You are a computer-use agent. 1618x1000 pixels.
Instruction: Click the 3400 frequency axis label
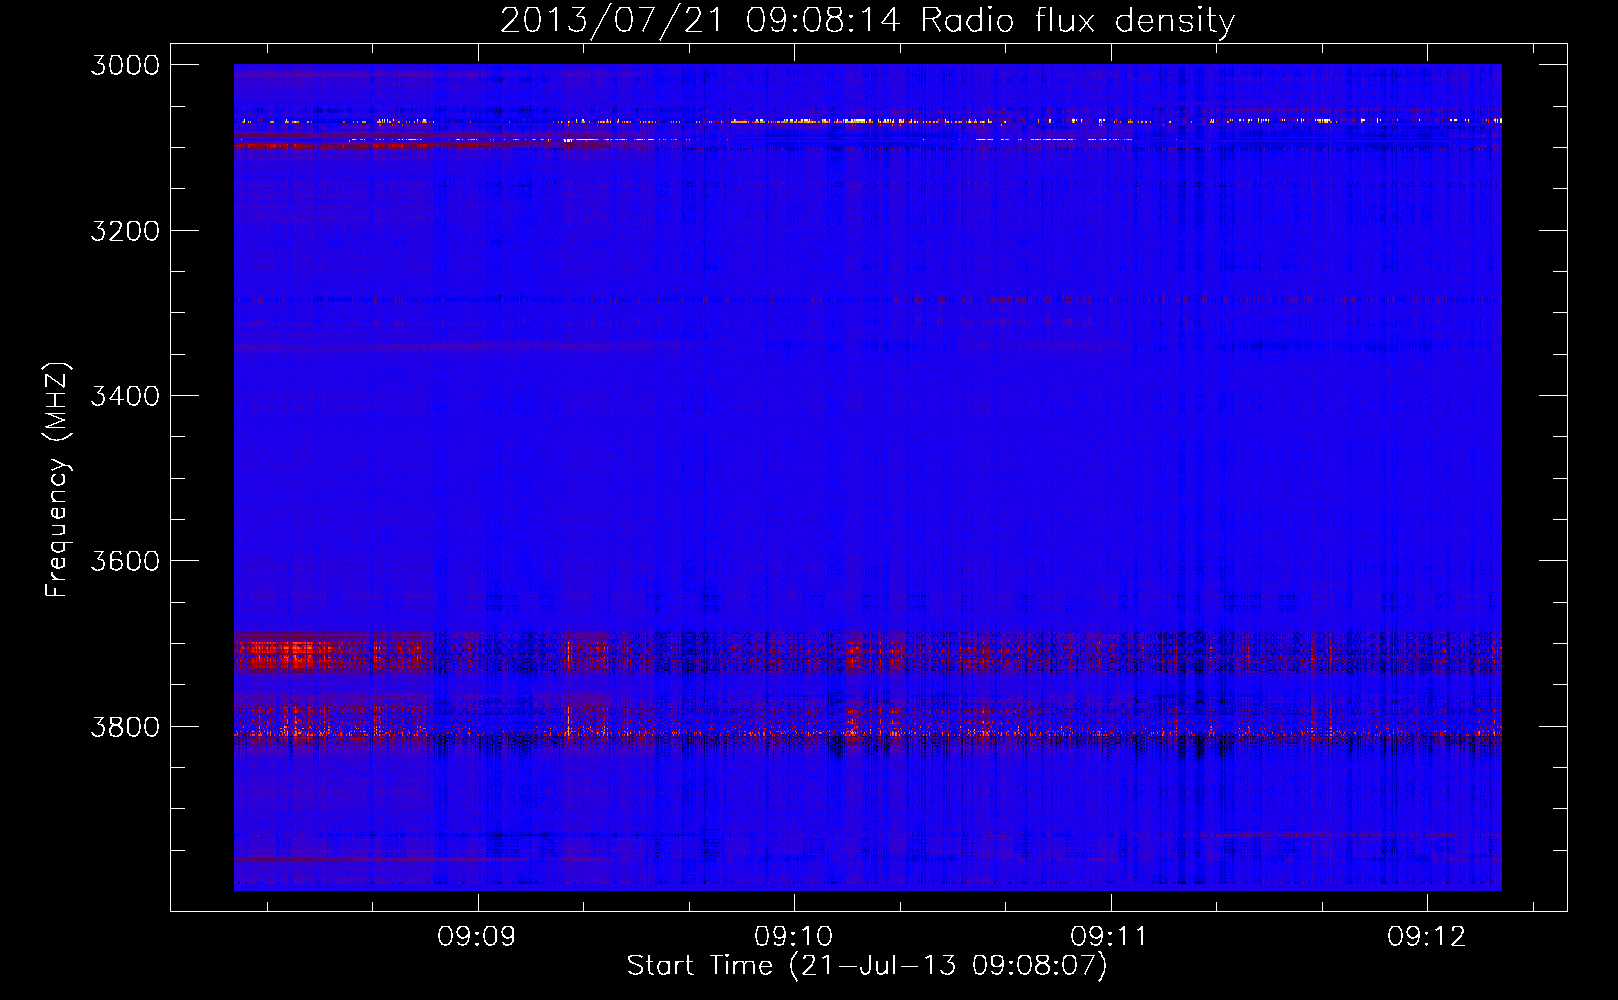[124, 396]
